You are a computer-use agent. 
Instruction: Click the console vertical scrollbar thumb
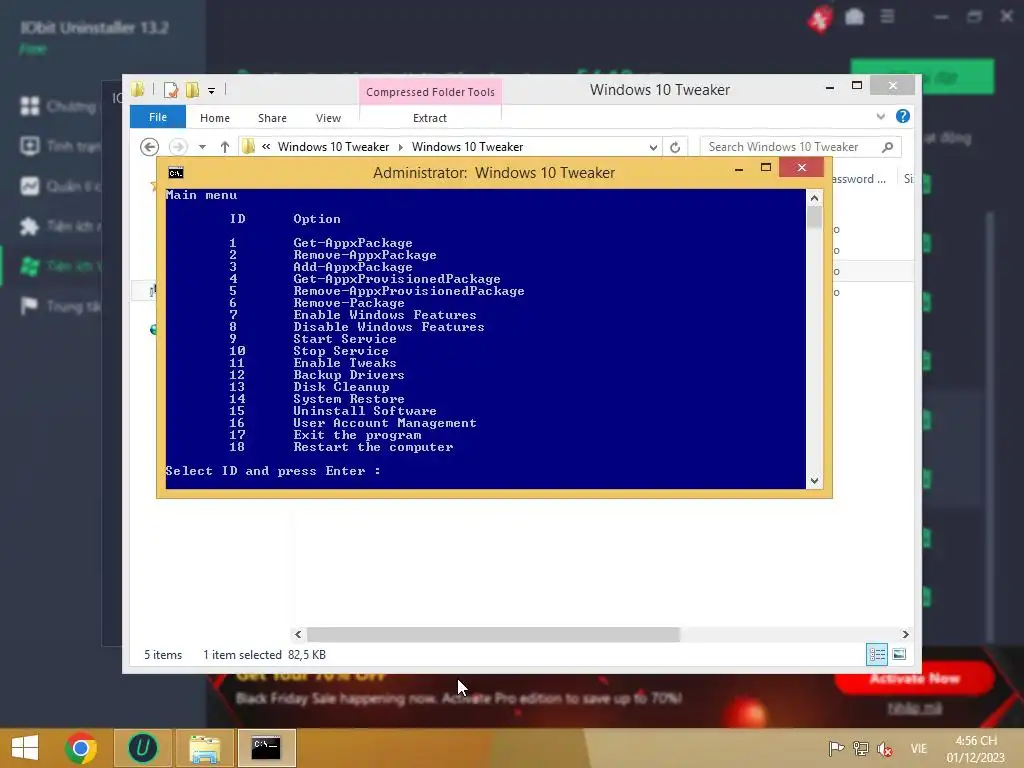[x=814, y=217]
